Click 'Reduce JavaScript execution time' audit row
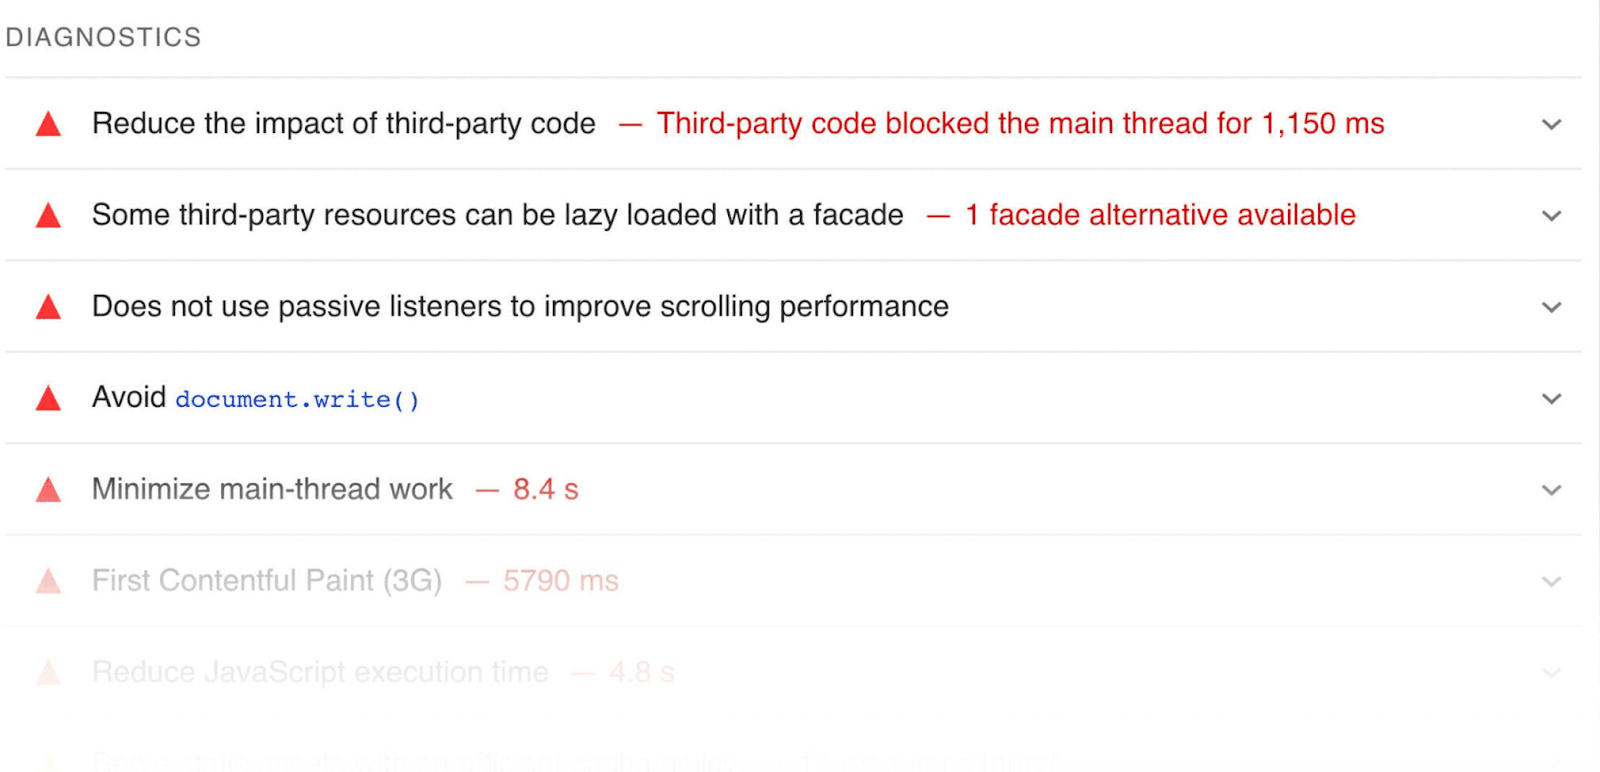1600x772 pixels. click(320, 672)
